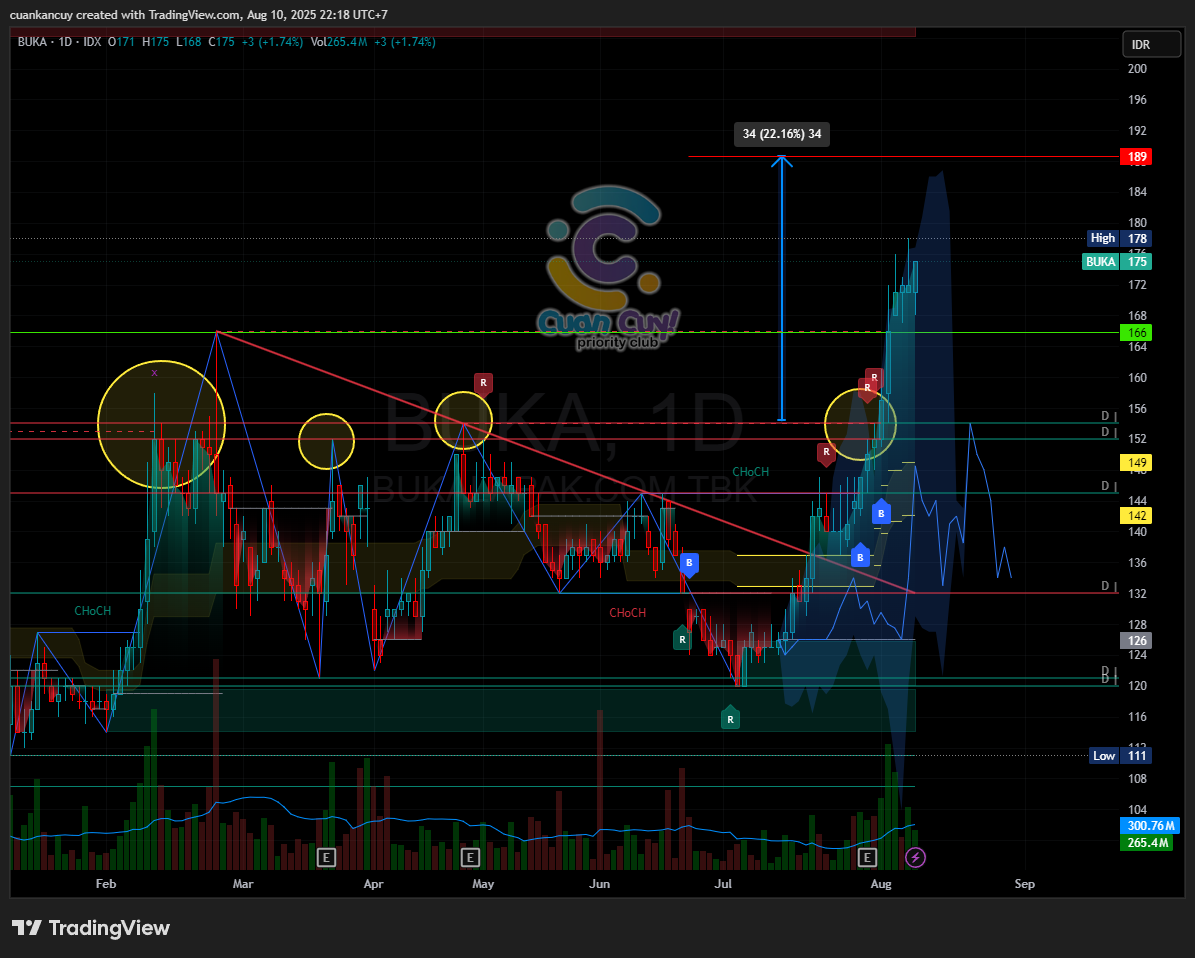This screenshot has width=1195, height=958.
Task: Click the earnings E marker near Aug
Action: point(867,857)
